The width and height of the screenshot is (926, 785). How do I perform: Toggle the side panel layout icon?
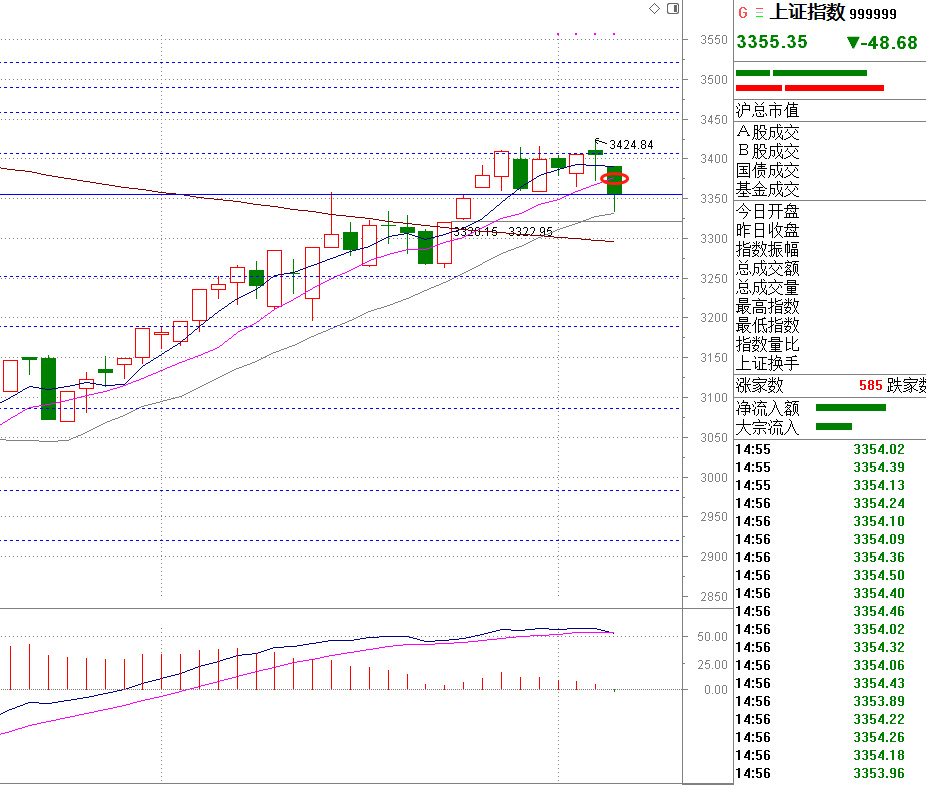(673, 8)
